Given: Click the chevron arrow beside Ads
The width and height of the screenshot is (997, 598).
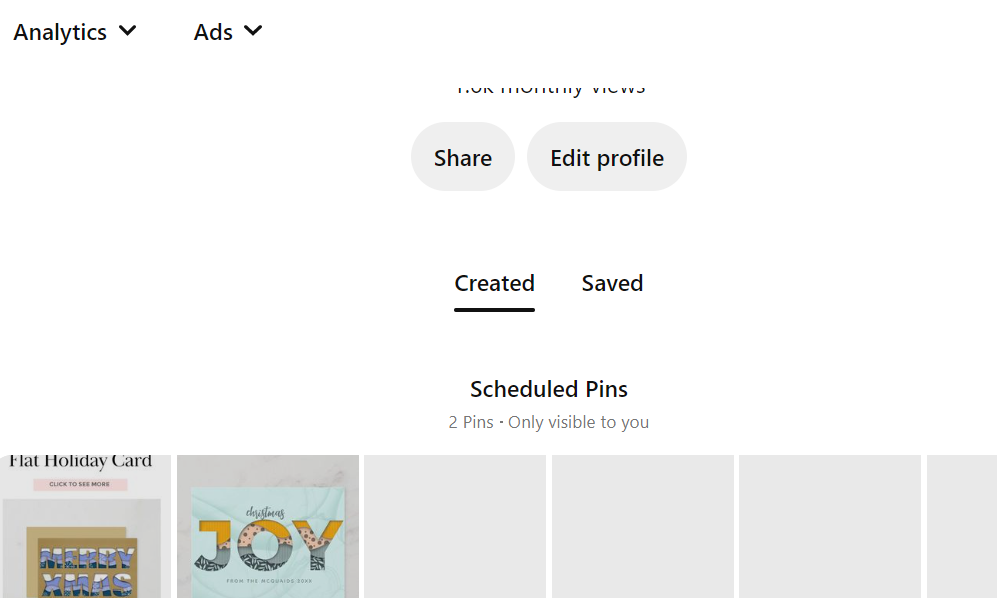Looking at the screenshot, I should (253, 31).
